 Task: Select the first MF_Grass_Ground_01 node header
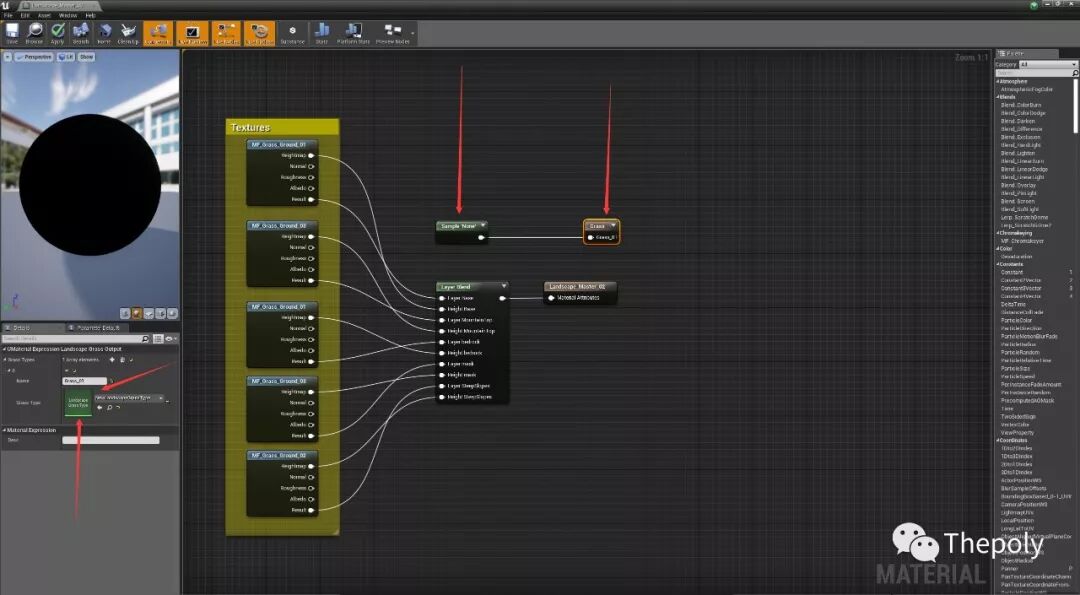click(x=282, y=145)
